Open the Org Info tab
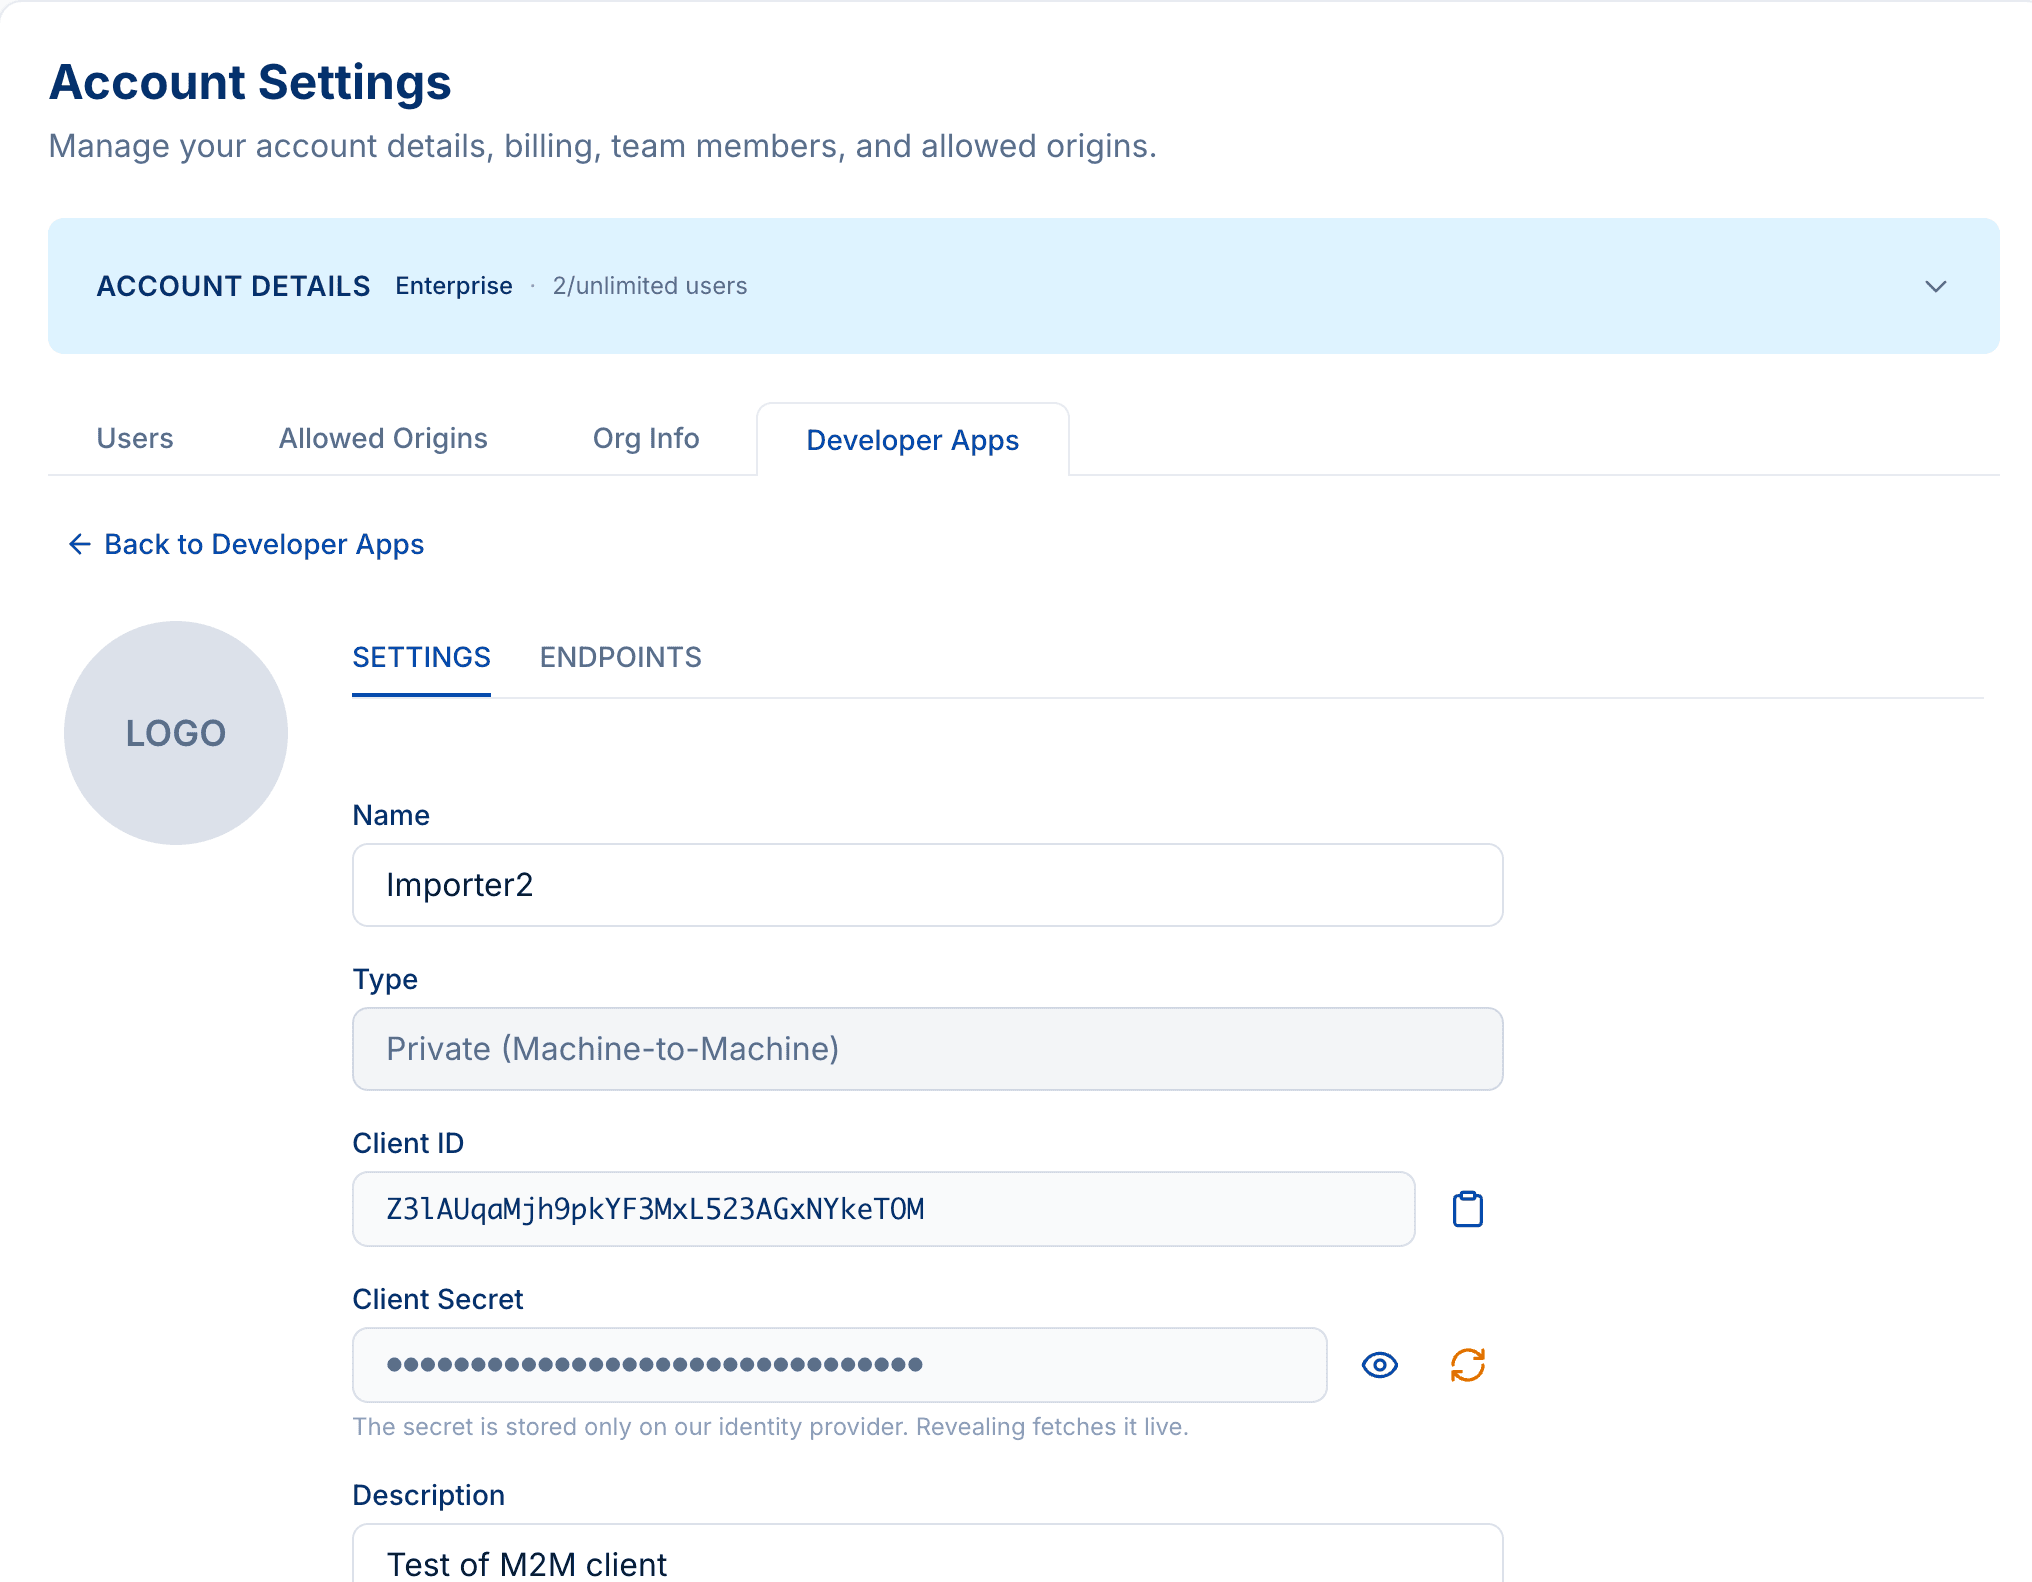The height and width of the screenshot is (1582, 2032). [x=646, y=438]
